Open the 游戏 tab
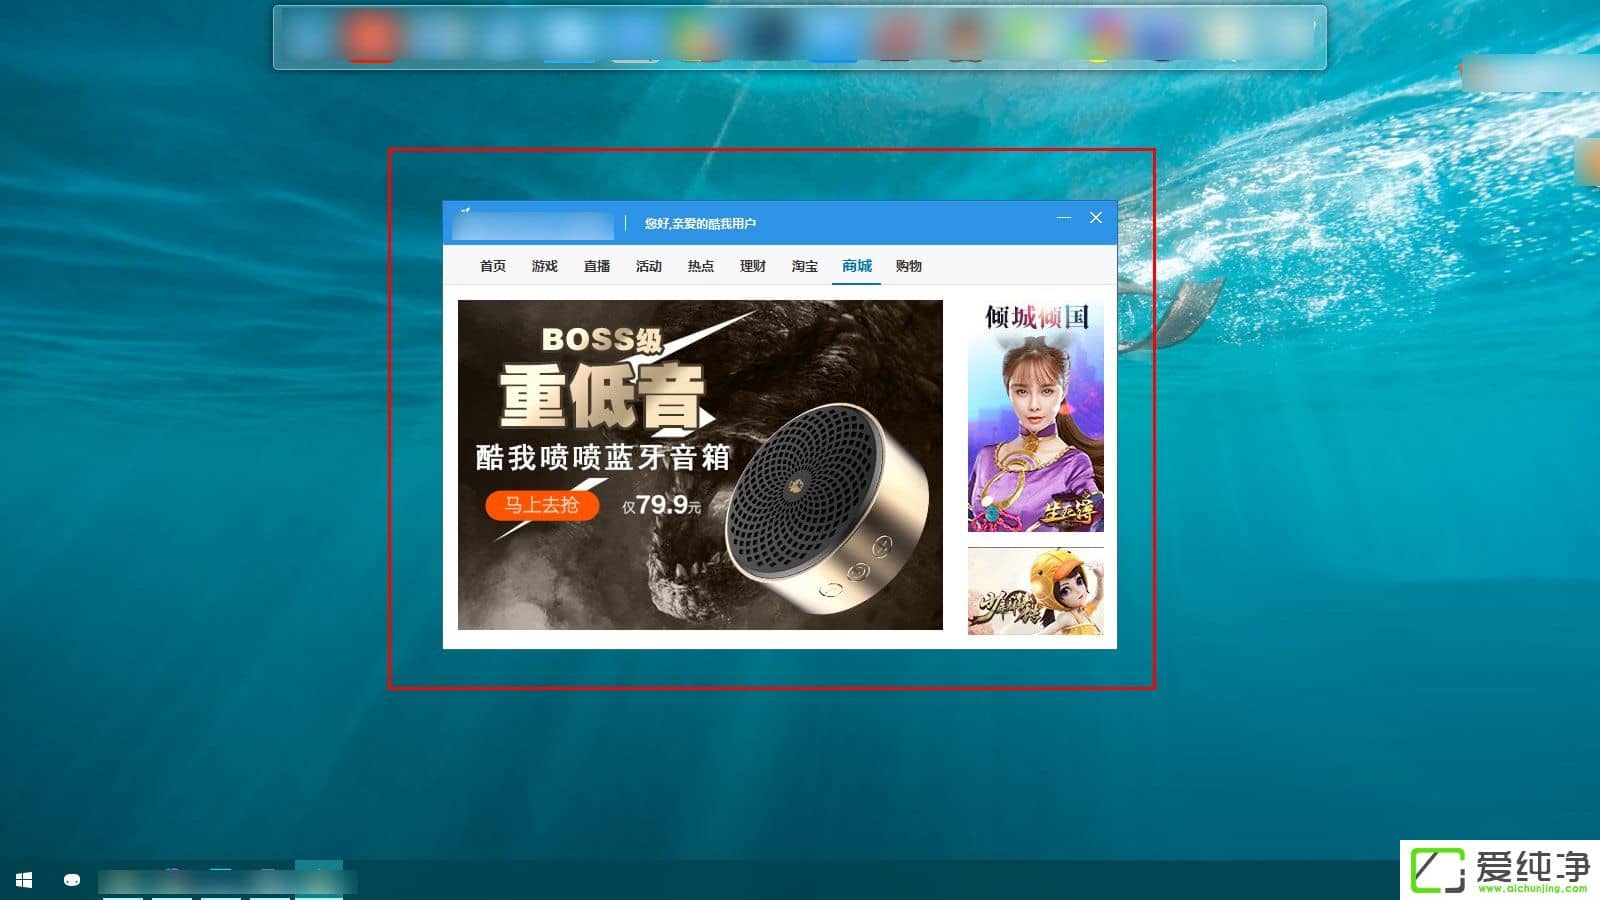Image resolution: width=1600 pixels, height=900 pixels. (x=543, y=266)
